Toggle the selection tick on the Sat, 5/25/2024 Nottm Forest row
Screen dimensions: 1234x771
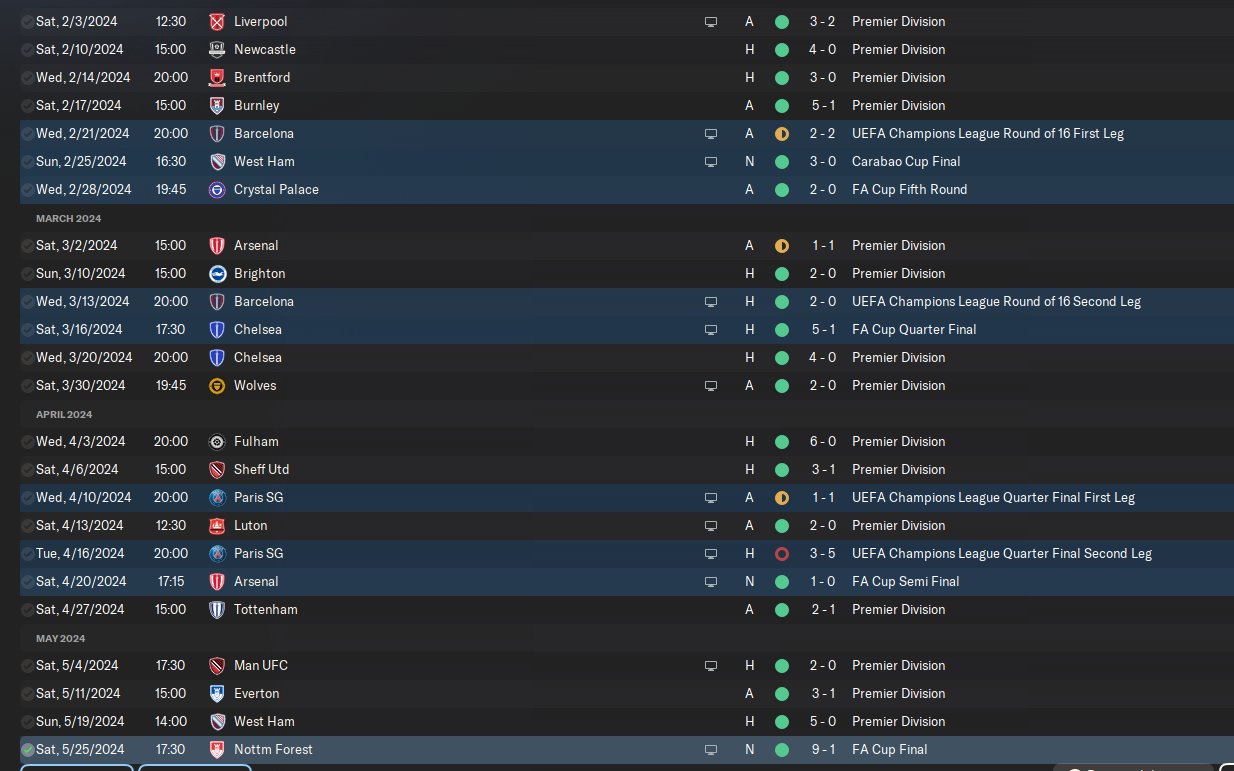(x=27, y=749)
